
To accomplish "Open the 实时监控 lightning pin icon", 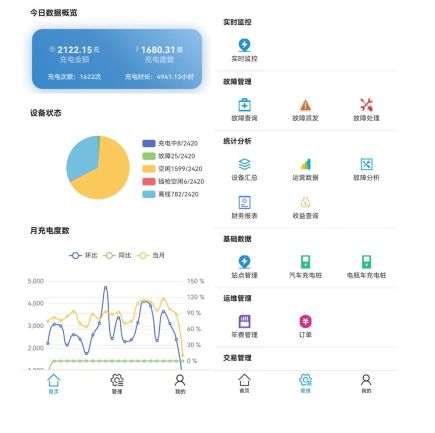I will [244, 45].
